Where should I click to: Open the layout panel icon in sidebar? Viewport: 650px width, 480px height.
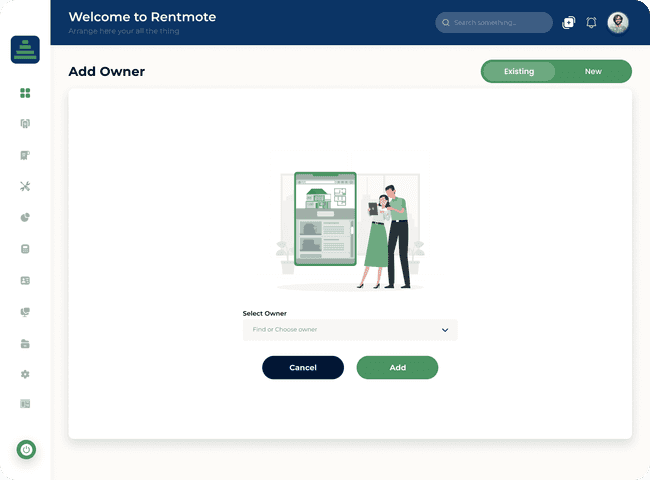pyautogui.click(x=25, y=404)
